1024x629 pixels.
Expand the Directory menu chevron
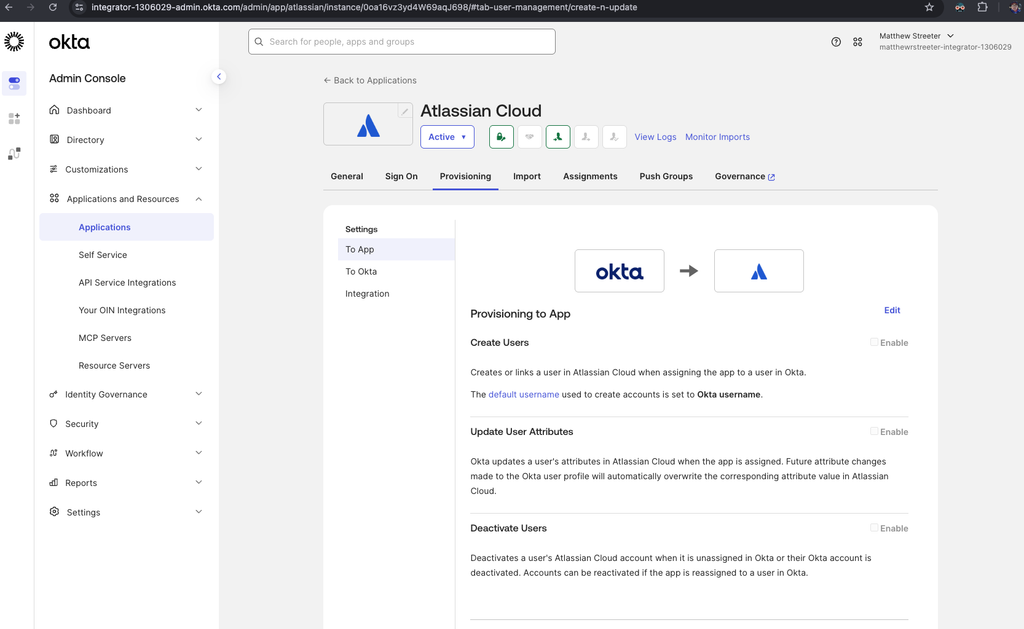199,139
